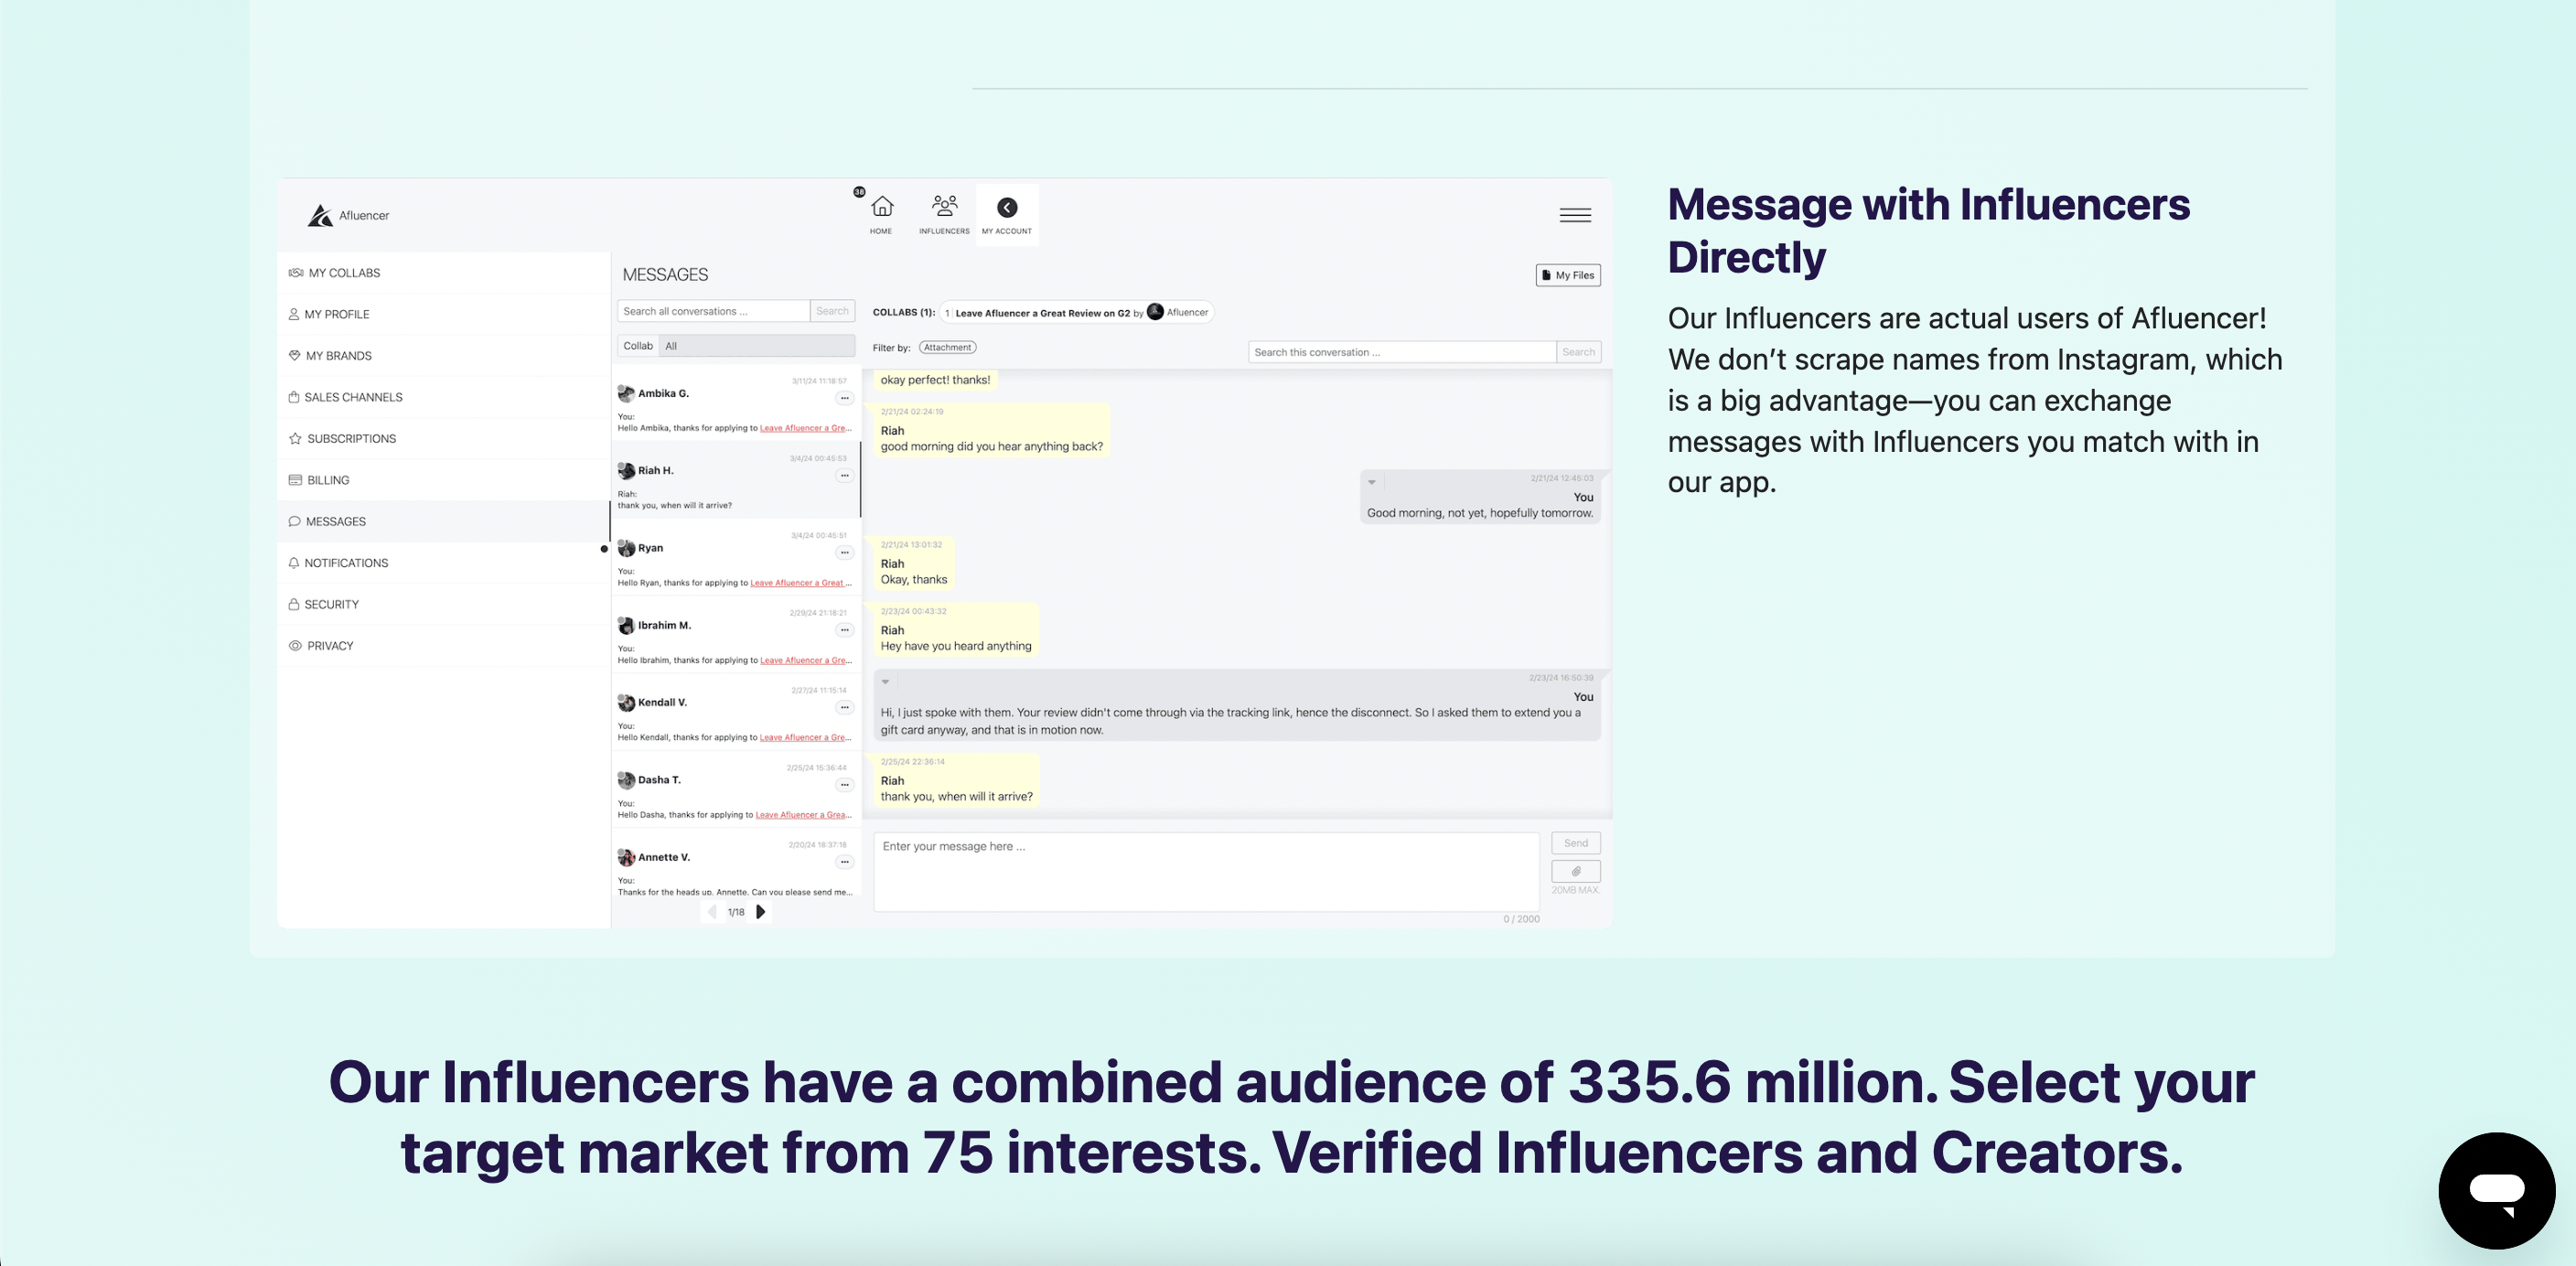Screen dimensions: 2576x1266
Task: Click Riah's 'good morning did you hear' message
Action: coord(991,429)
